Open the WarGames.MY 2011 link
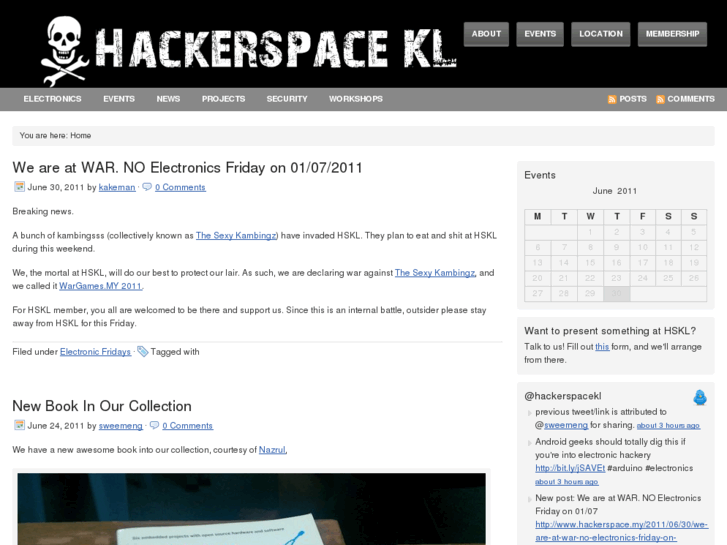The height and width of the screenshot is (545, 727). point(101,286)
